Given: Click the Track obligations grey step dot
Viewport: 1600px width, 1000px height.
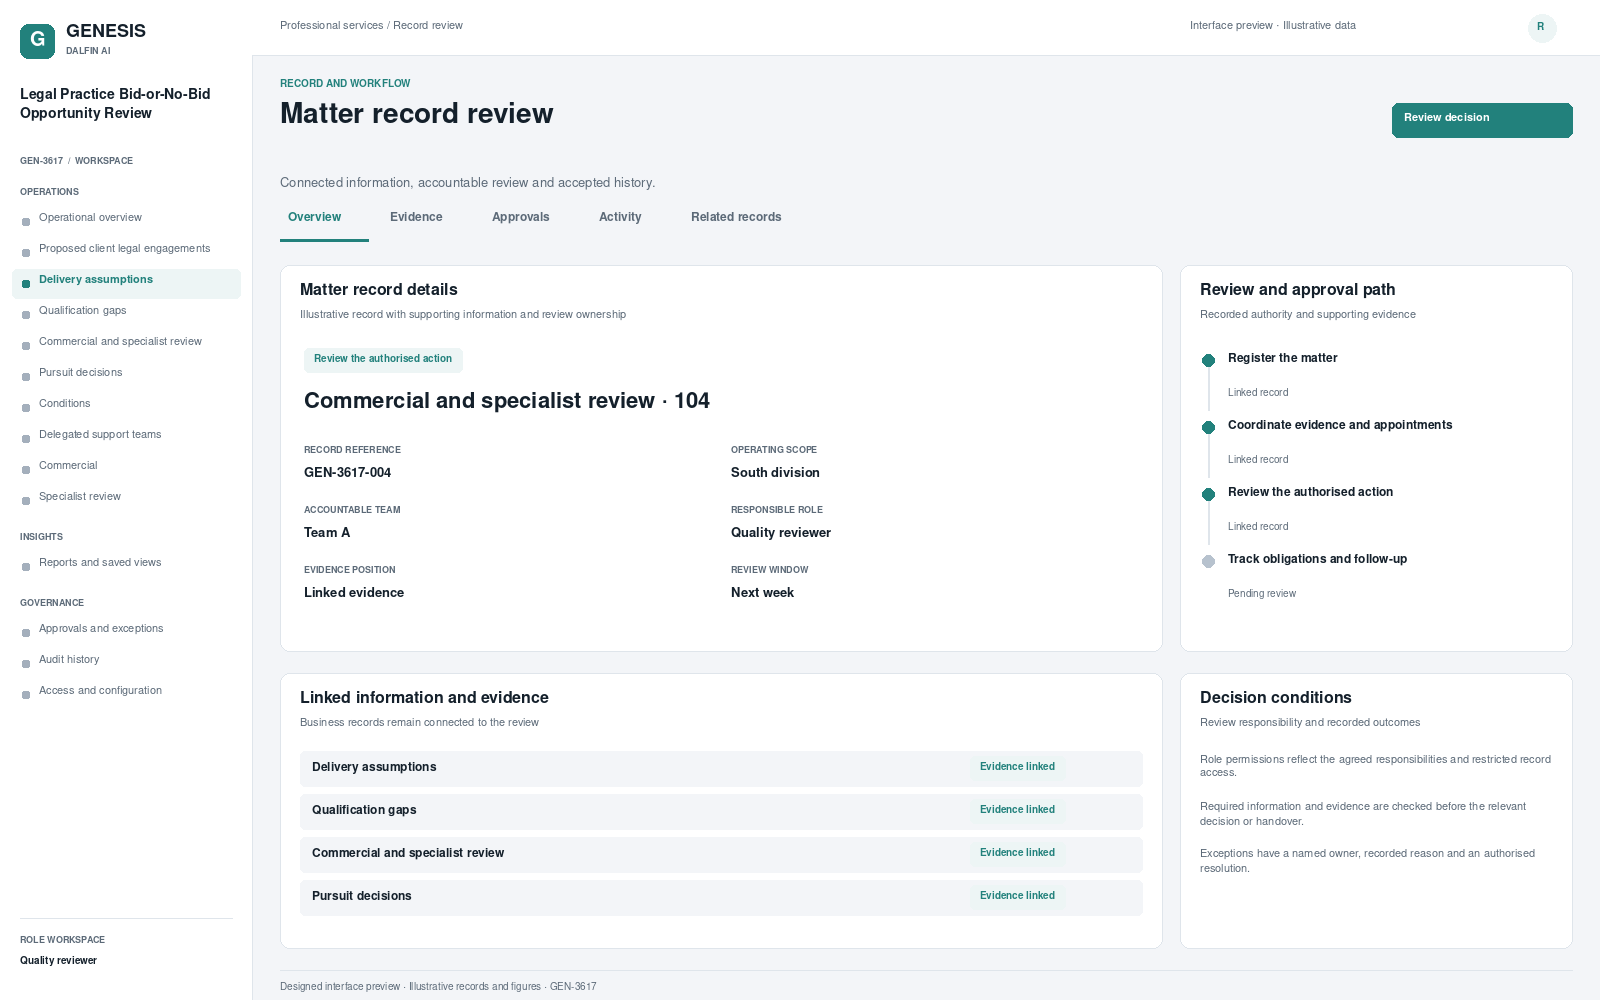Looking at the screenshot, I should point(1208,561).
